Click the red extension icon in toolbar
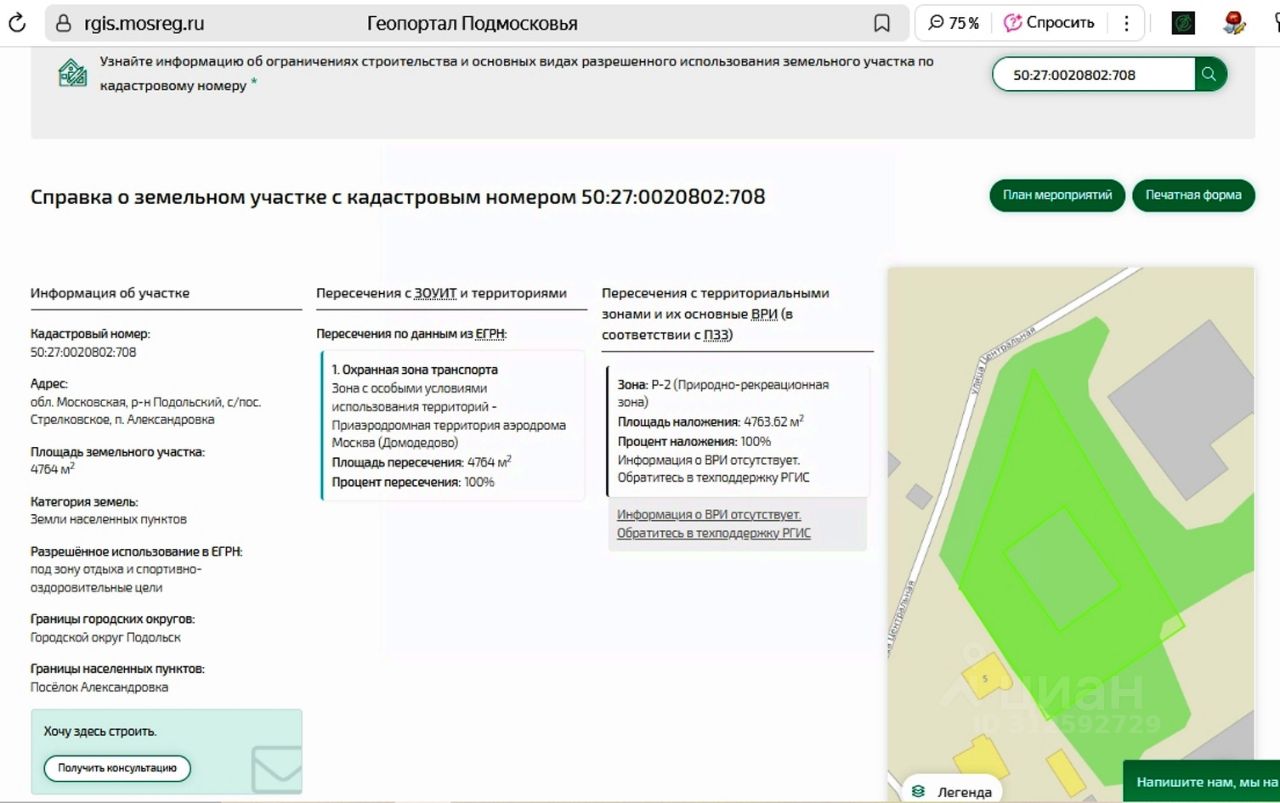The width and height of the screenshot is (1280, 803). click(1234, 23)
